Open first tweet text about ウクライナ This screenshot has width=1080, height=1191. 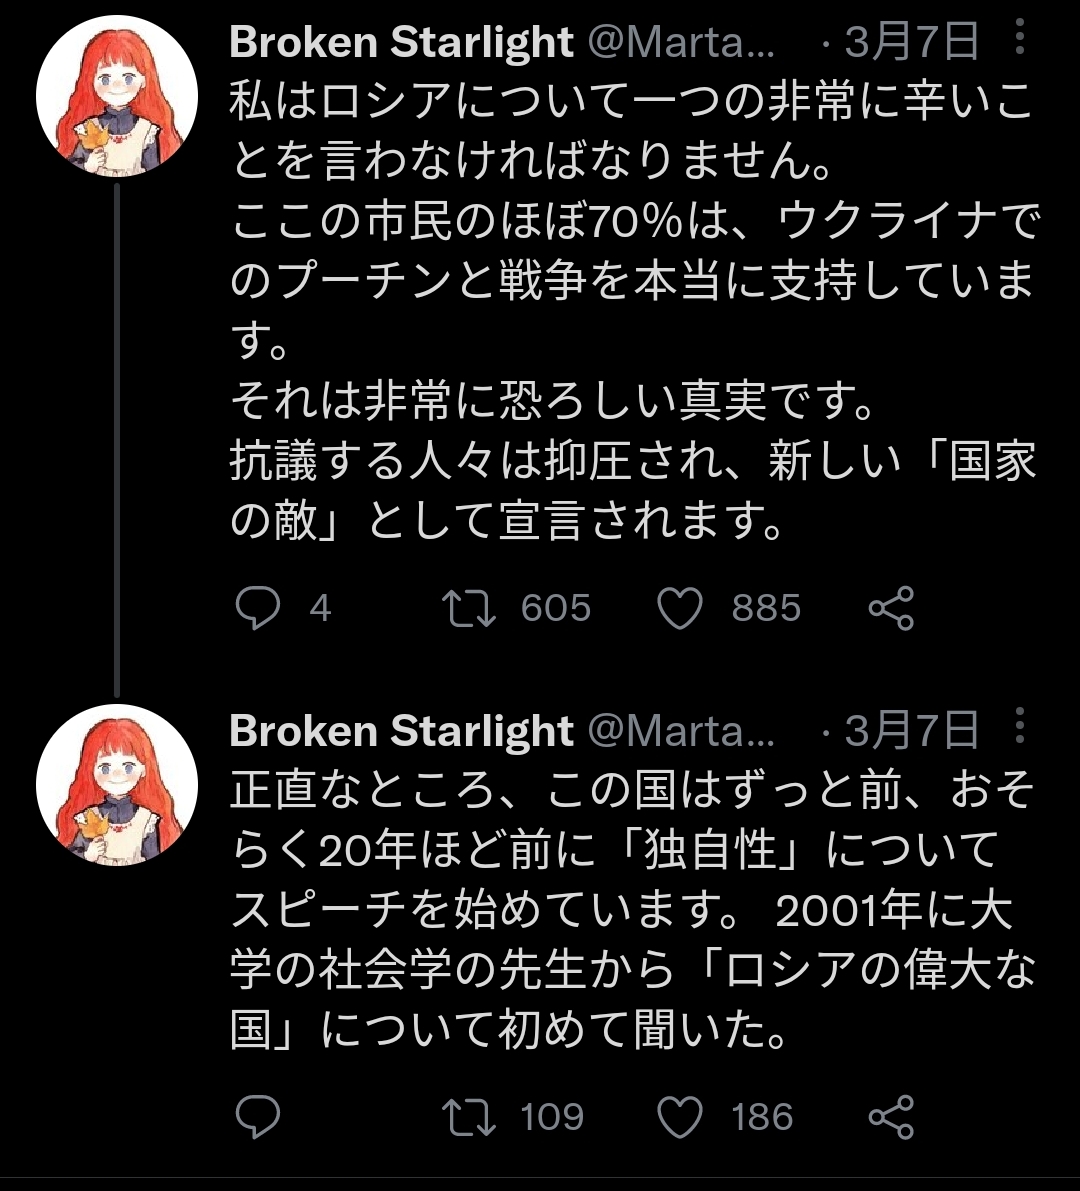click(x=633, y=310)
